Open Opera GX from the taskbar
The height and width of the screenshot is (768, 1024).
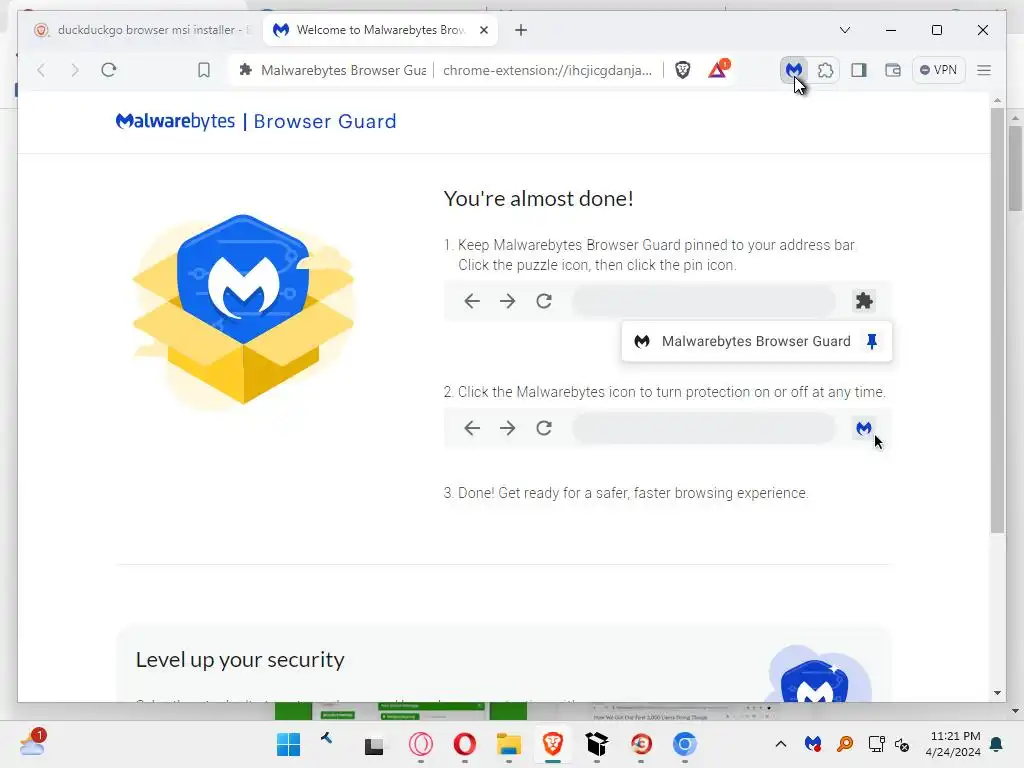421,744
